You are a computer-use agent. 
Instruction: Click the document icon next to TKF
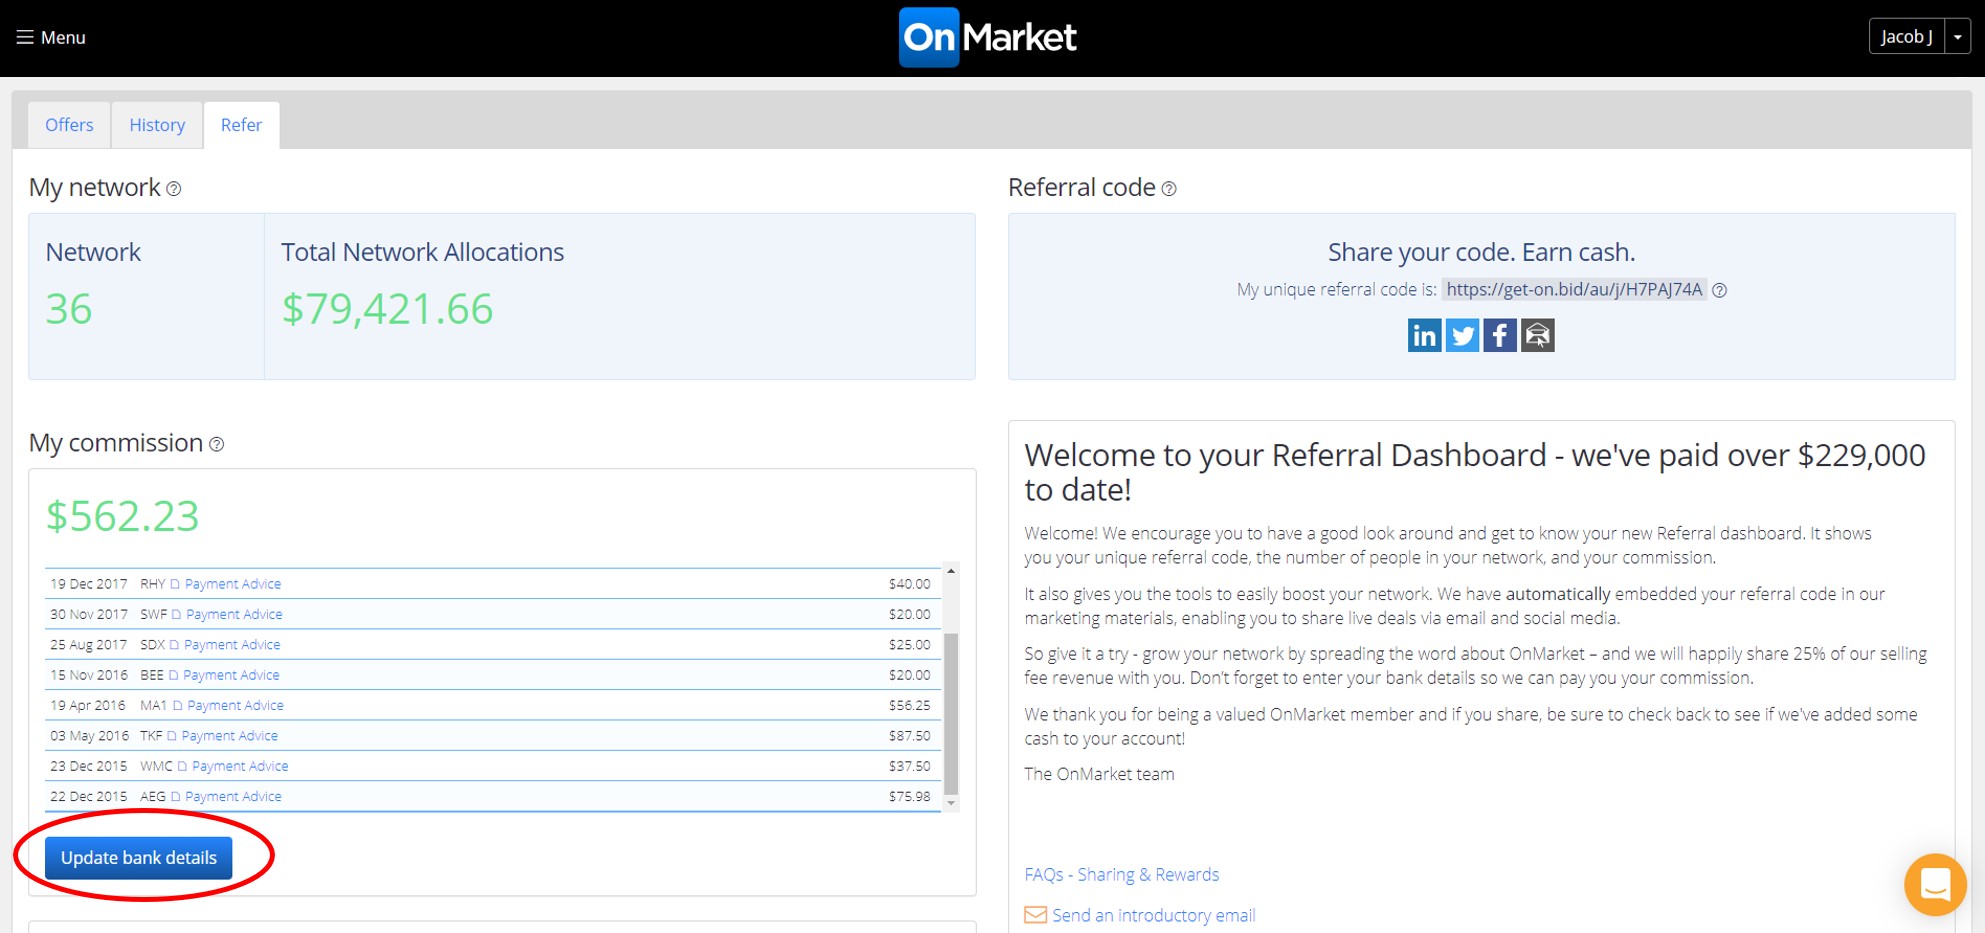[171, 736]
